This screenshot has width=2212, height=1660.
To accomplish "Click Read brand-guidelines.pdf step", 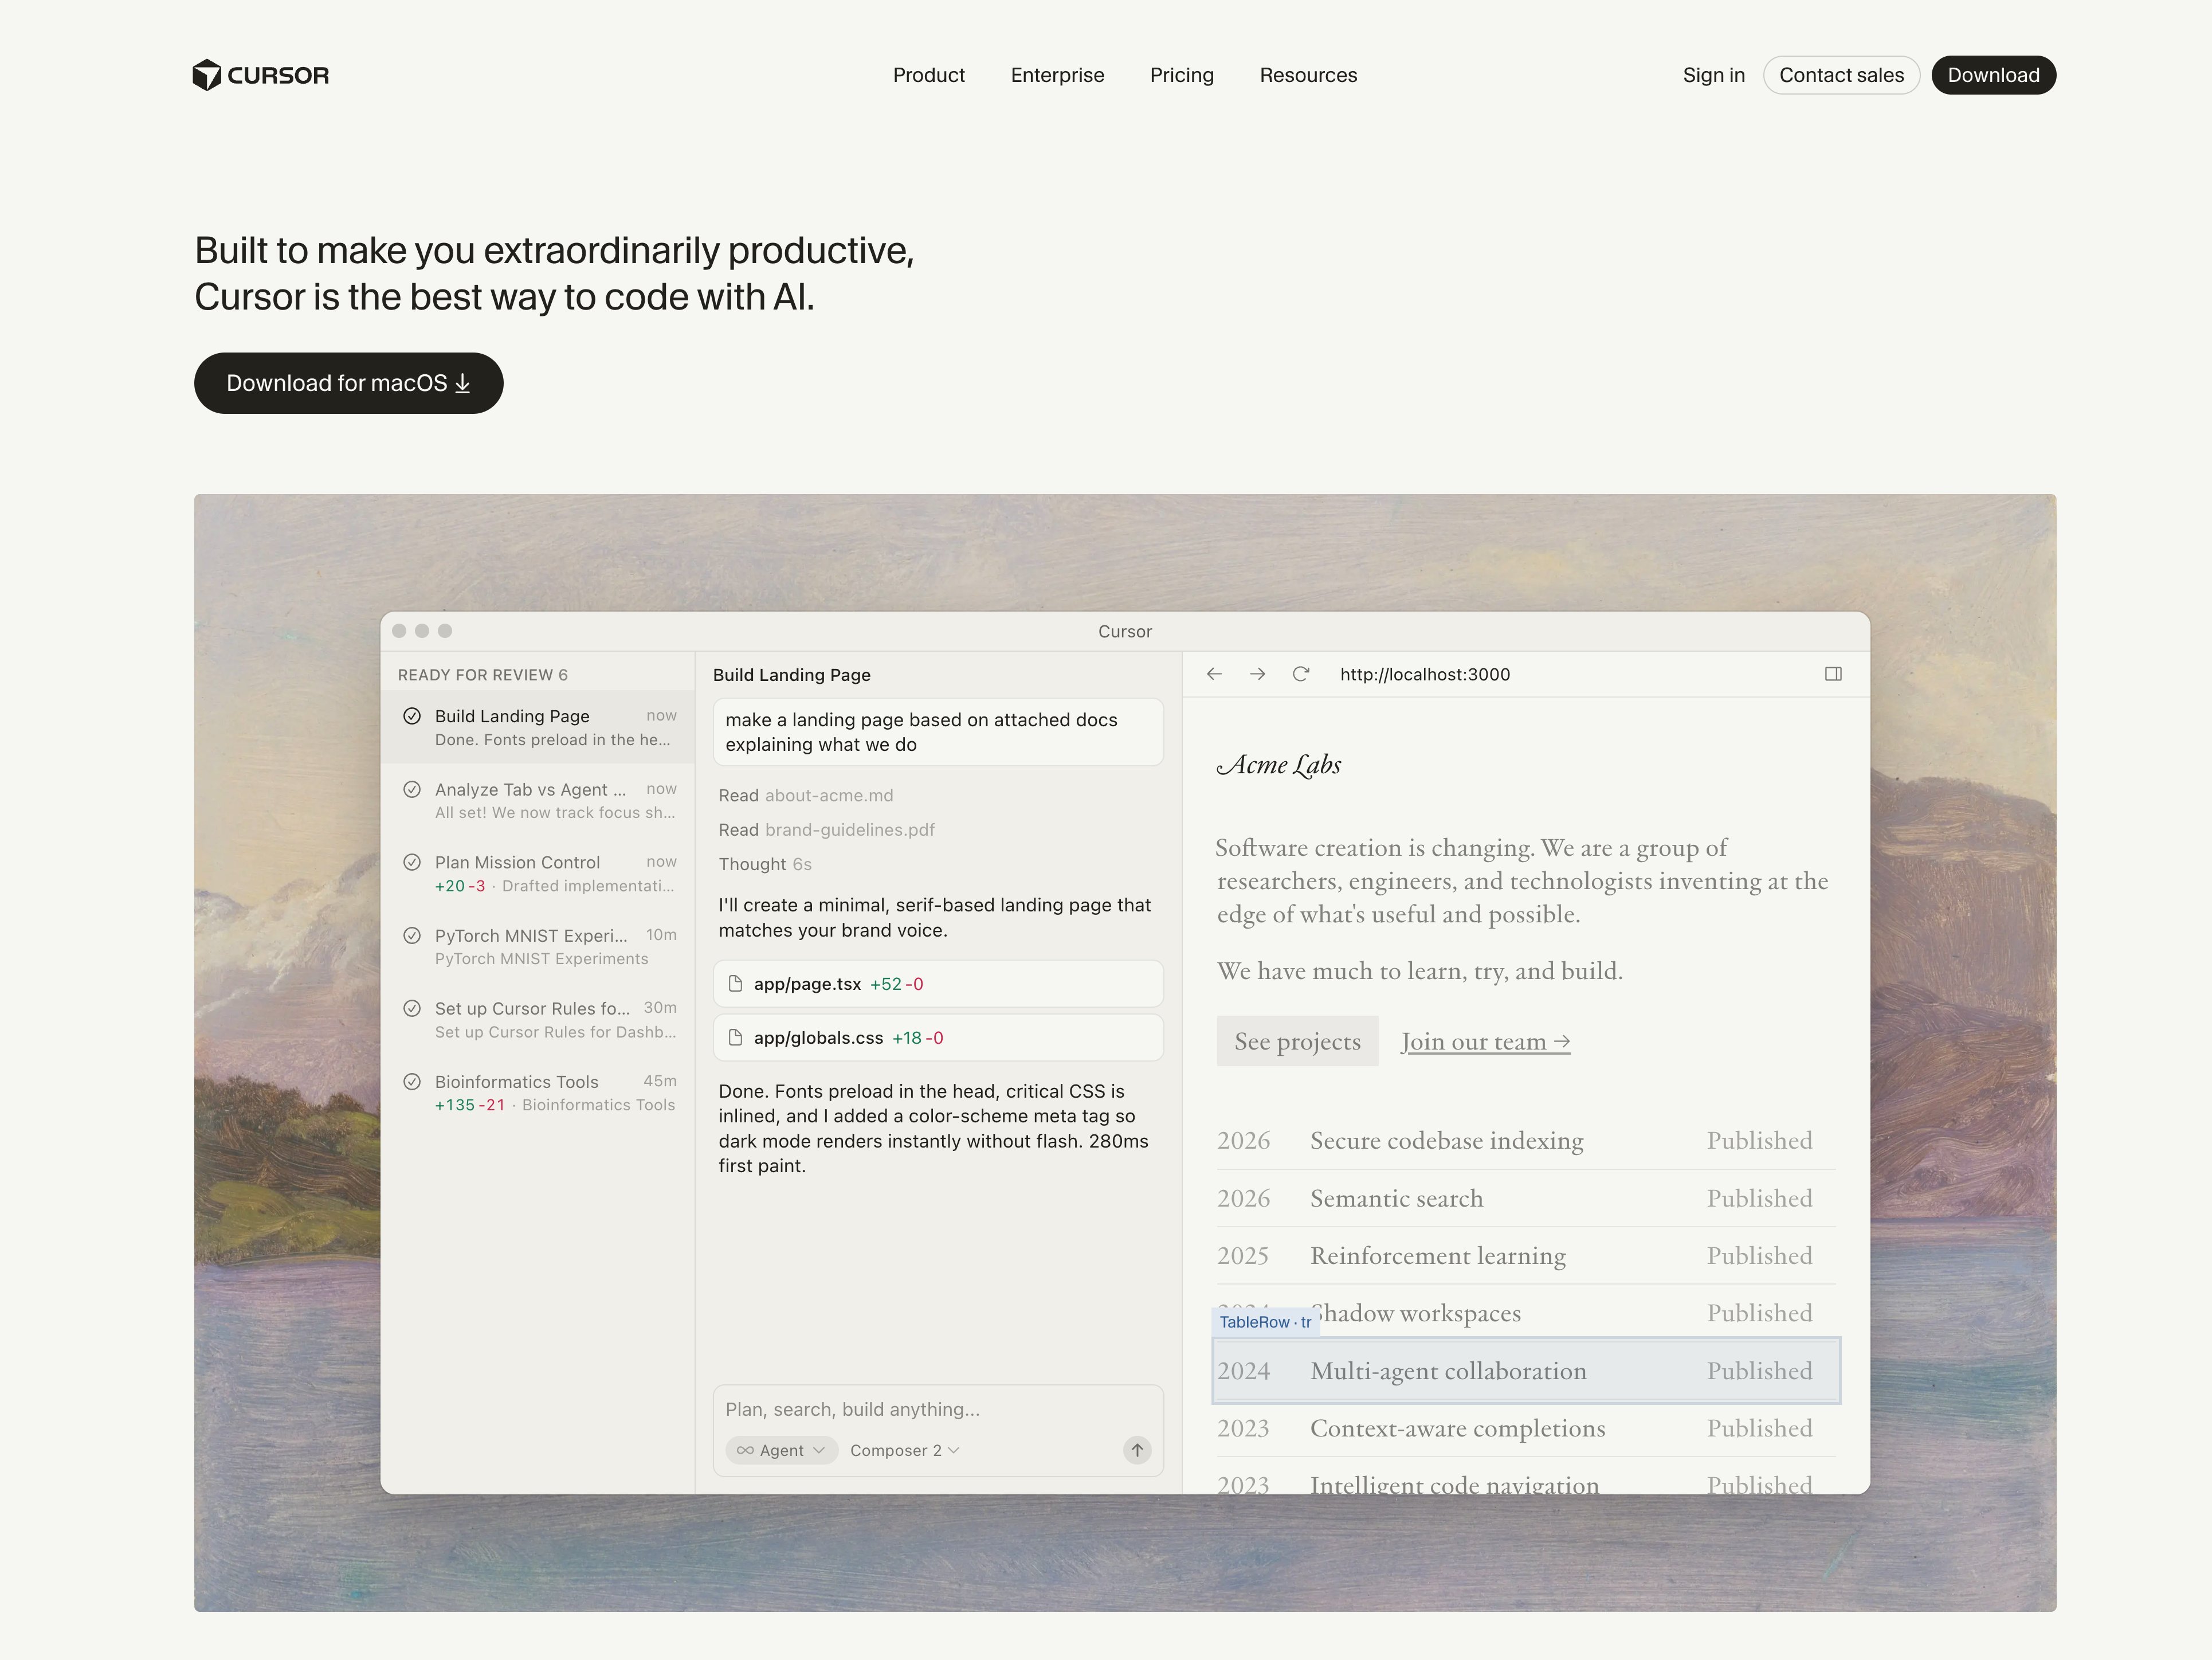I will (826, 830).
